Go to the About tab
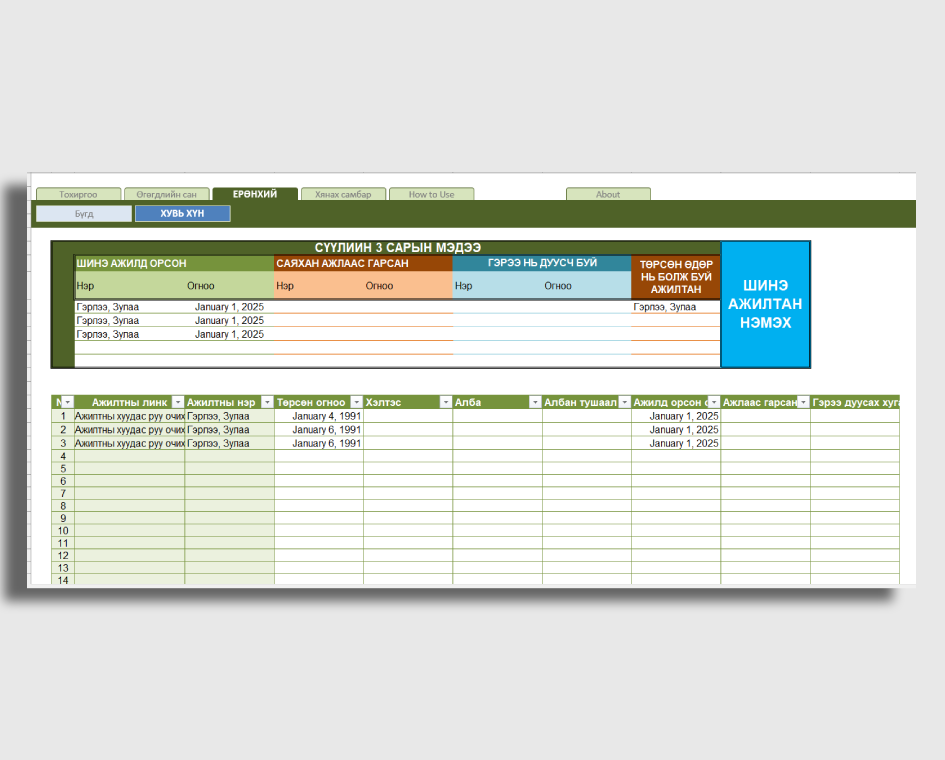Viewport: 945px width, 760px height. tap(608, 195)
